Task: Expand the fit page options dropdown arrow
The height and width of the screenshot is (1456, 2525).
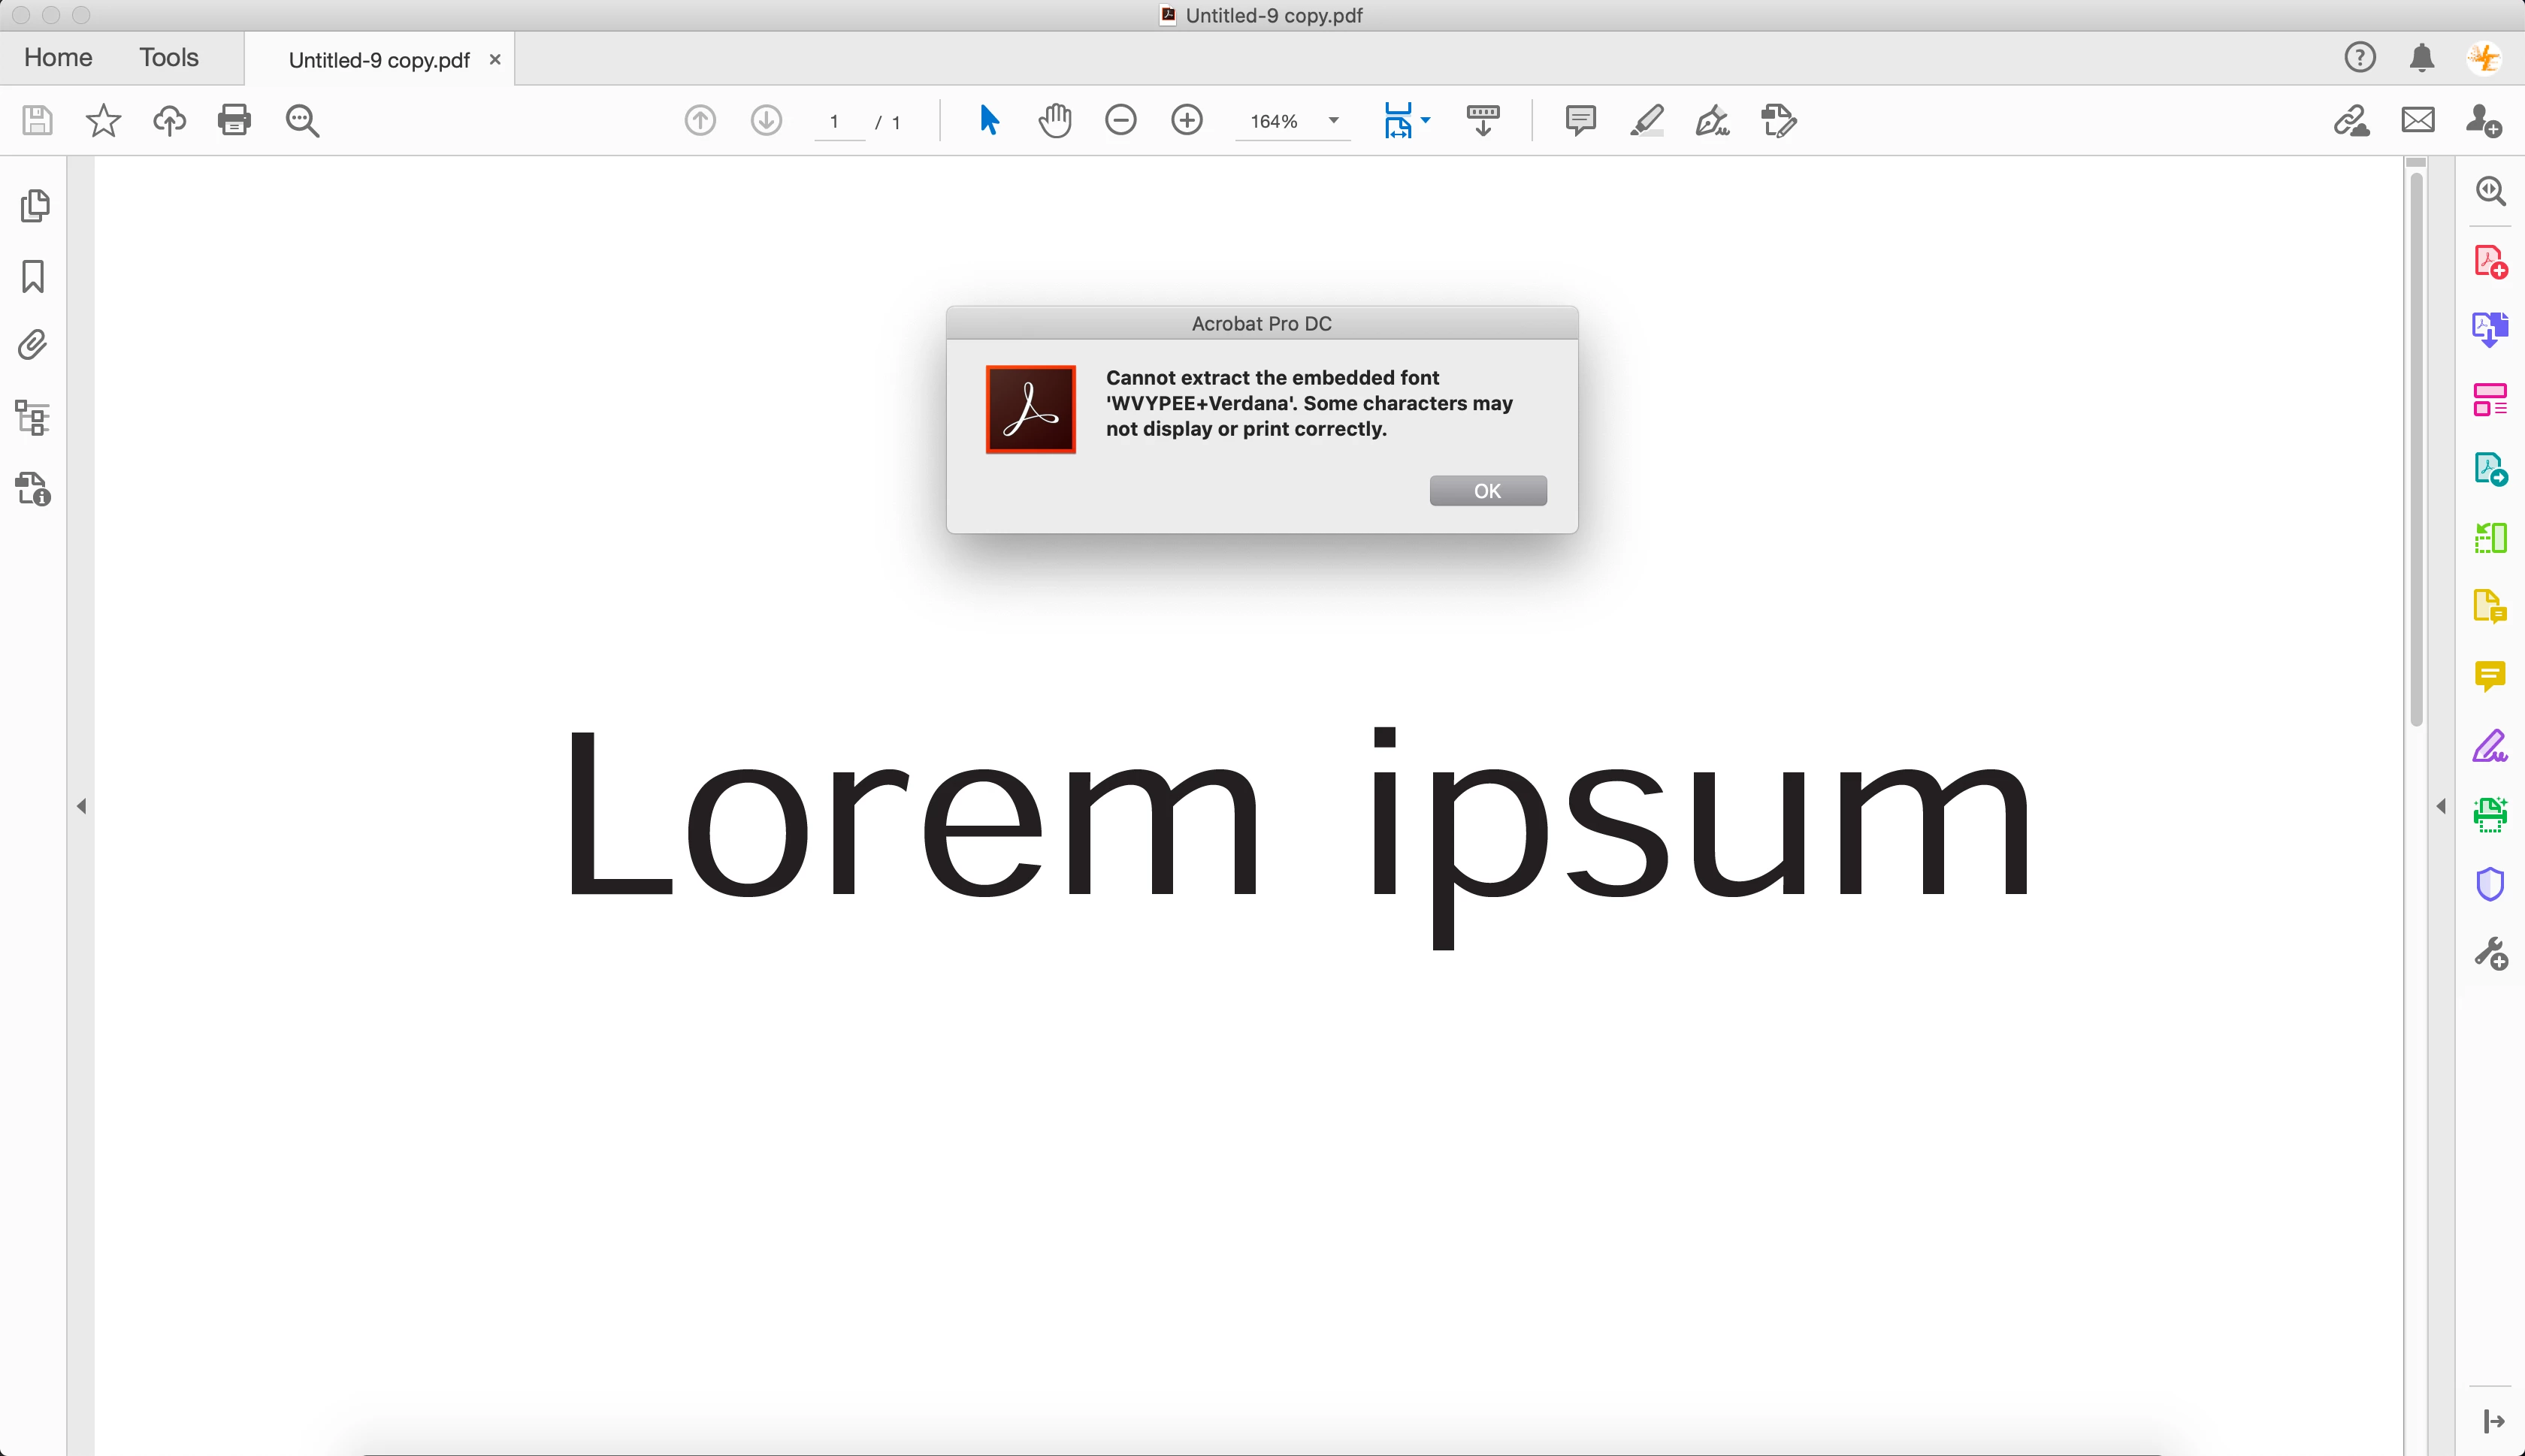Action: 1426,120
